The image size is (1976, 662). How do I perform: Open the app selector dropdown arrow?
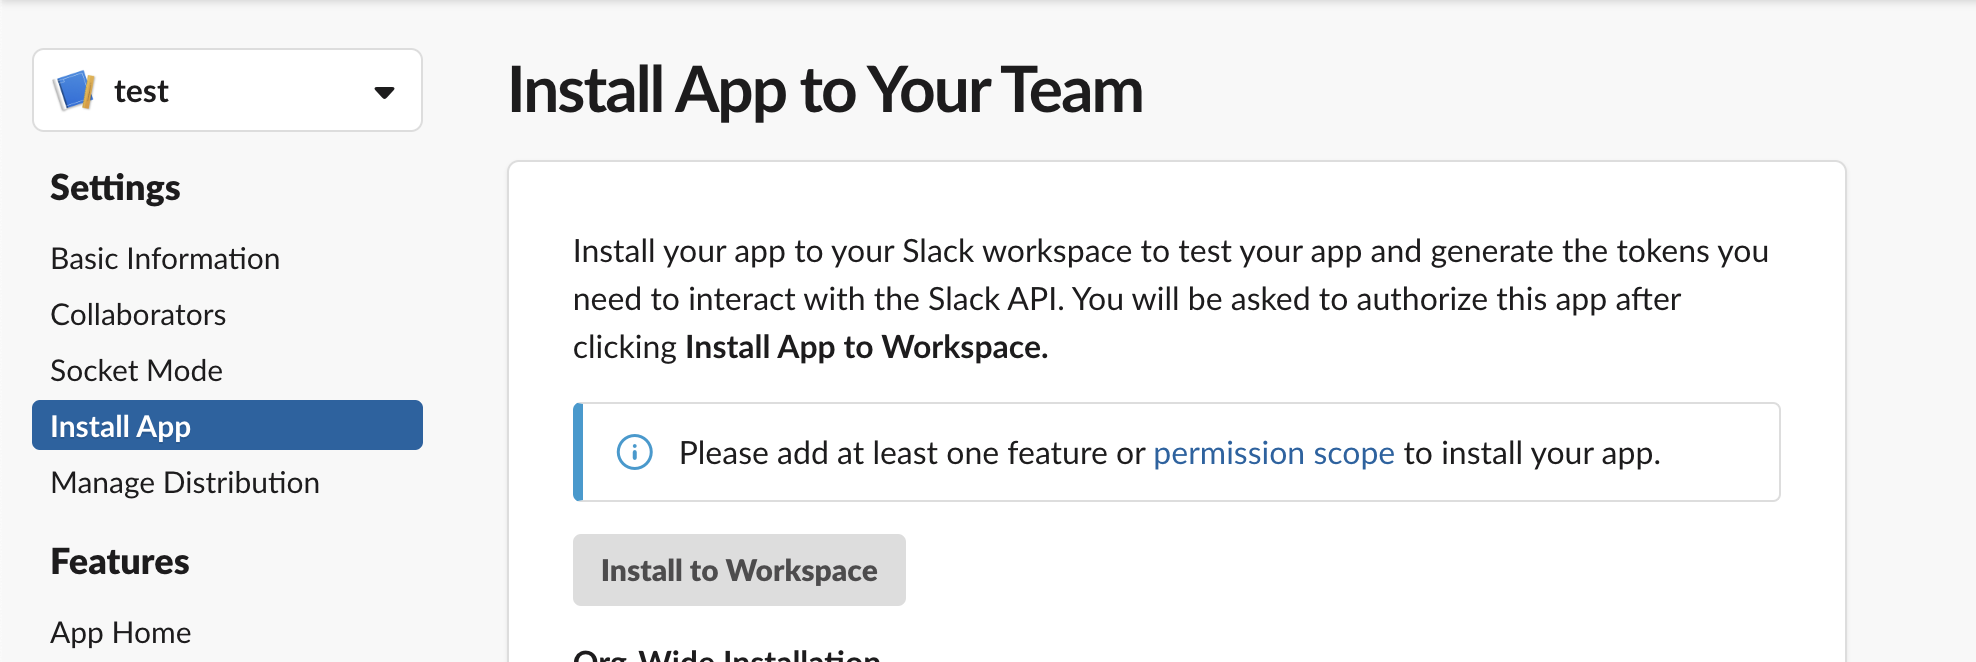coord(384,92)
